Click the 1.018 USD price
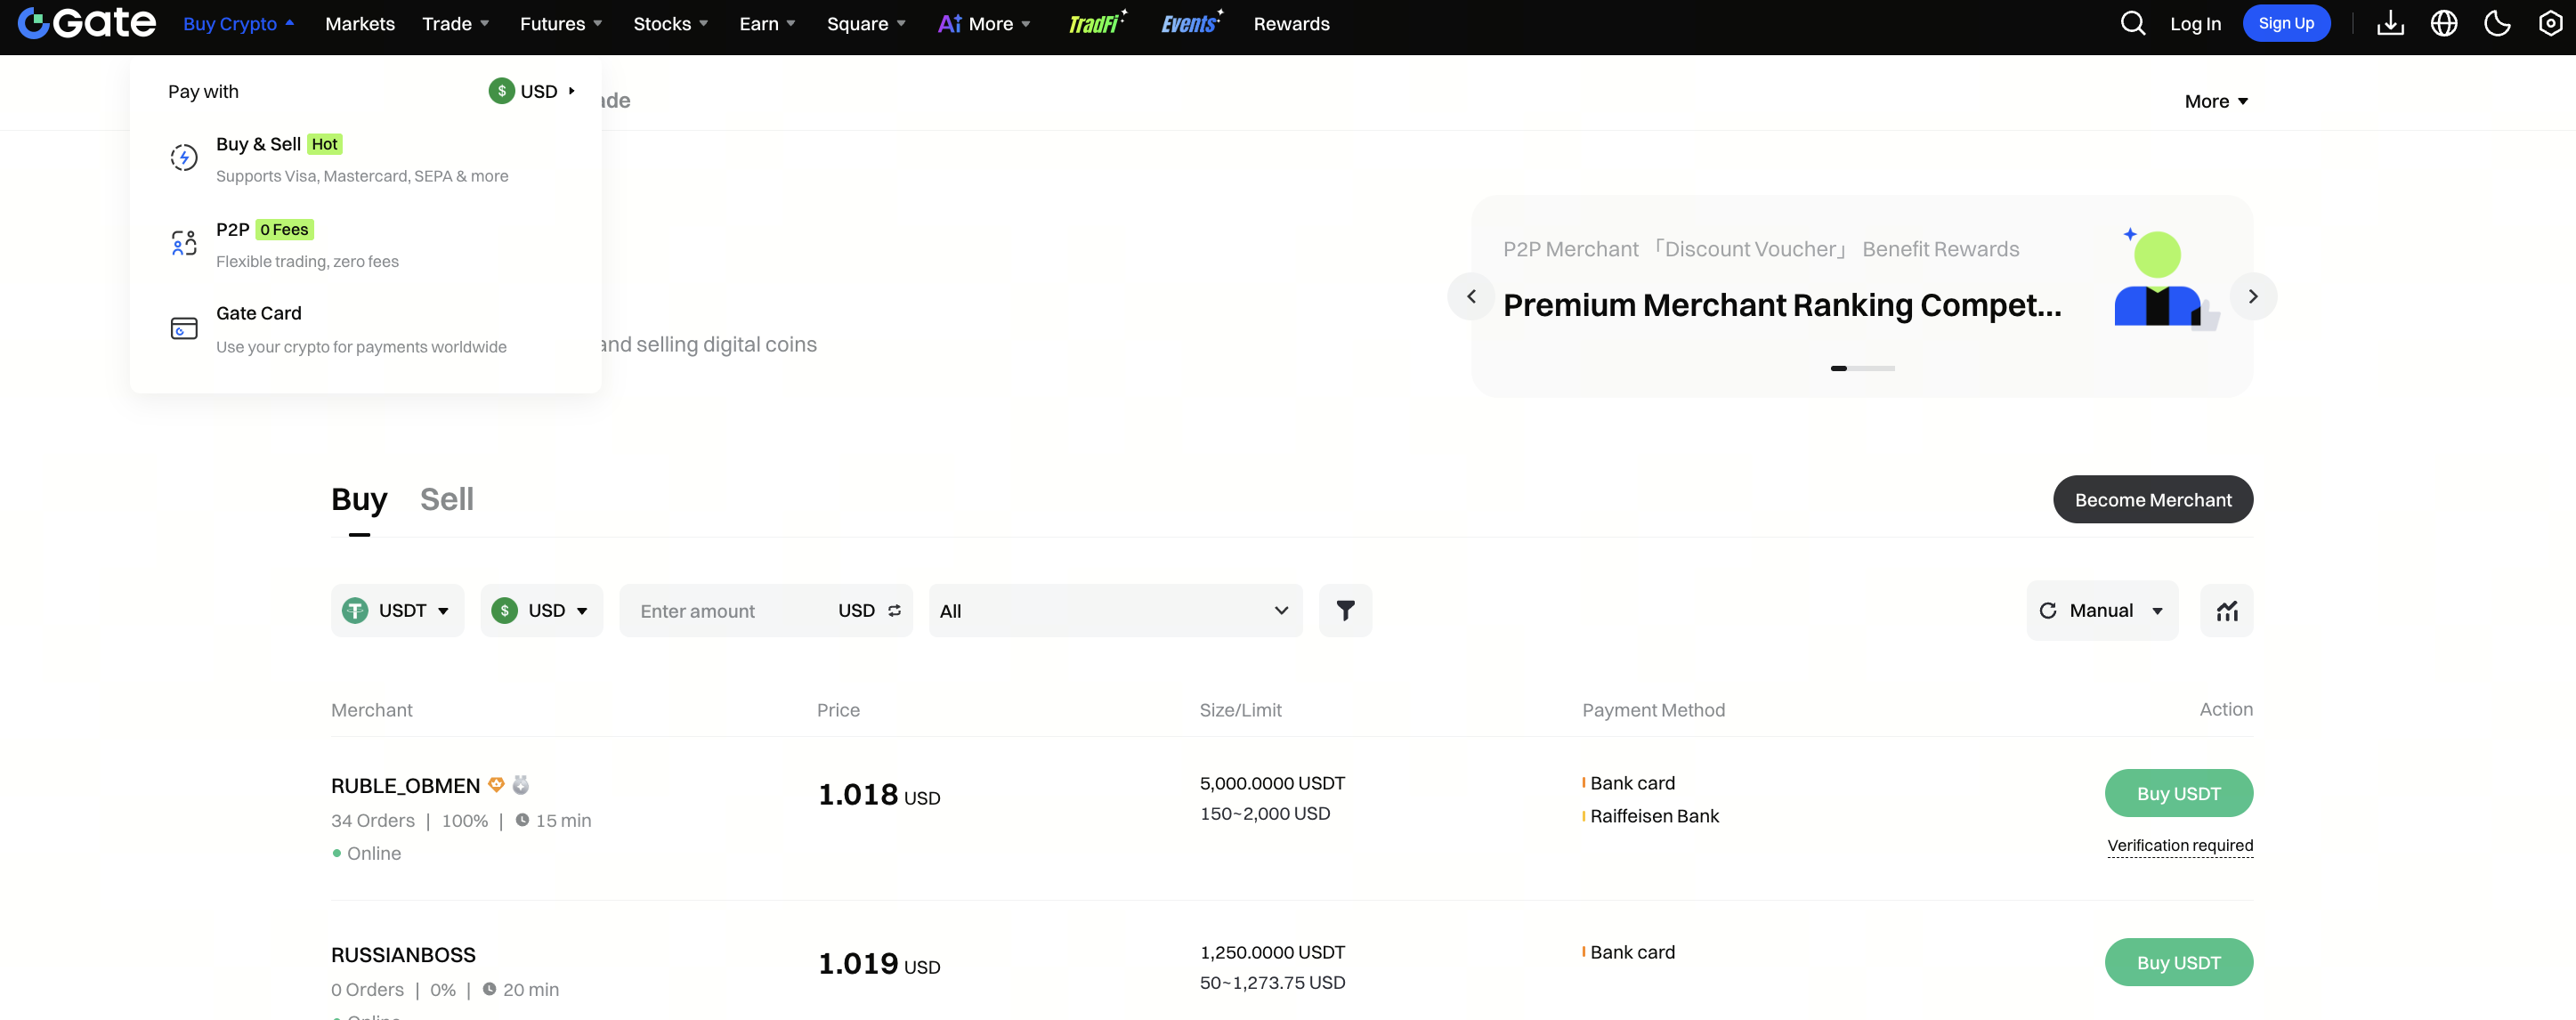Image resolution: width=2576 pixels, height=1020 pixels. (879, 794)
